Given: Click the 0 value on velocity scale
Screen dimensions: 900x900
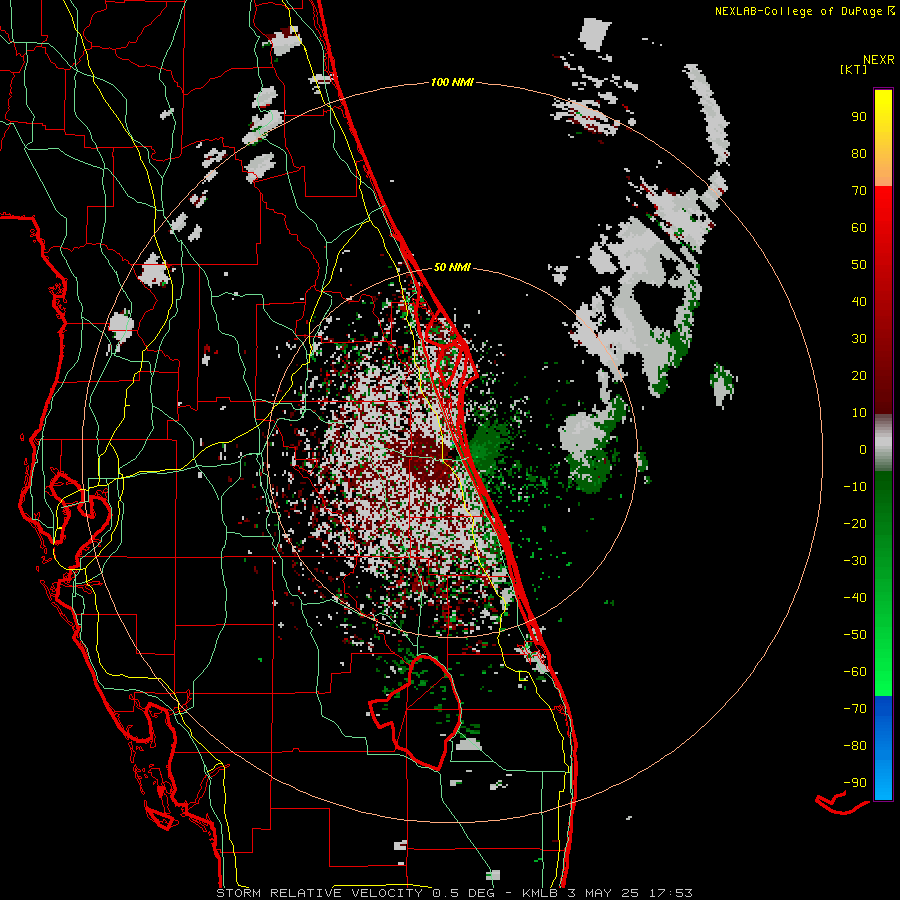Looking at the screenshot, I should point(863,450).
